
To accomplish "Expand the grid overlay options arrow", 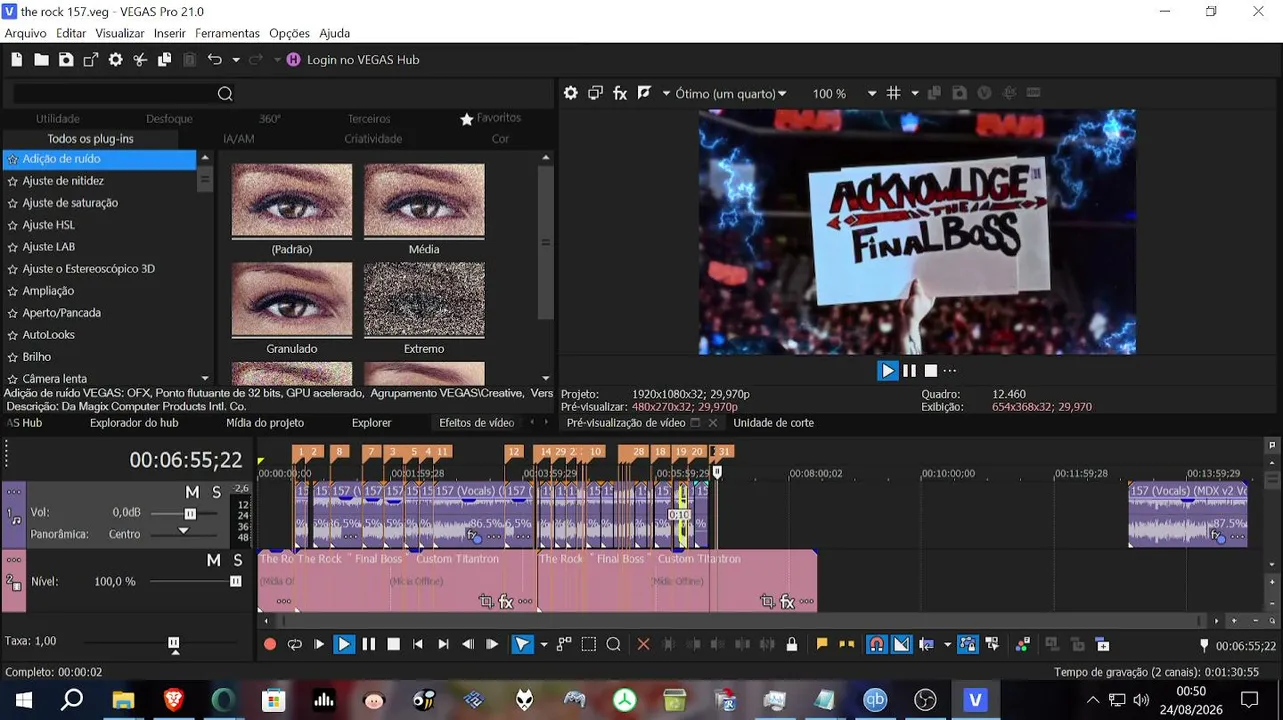I will [915, 94].
